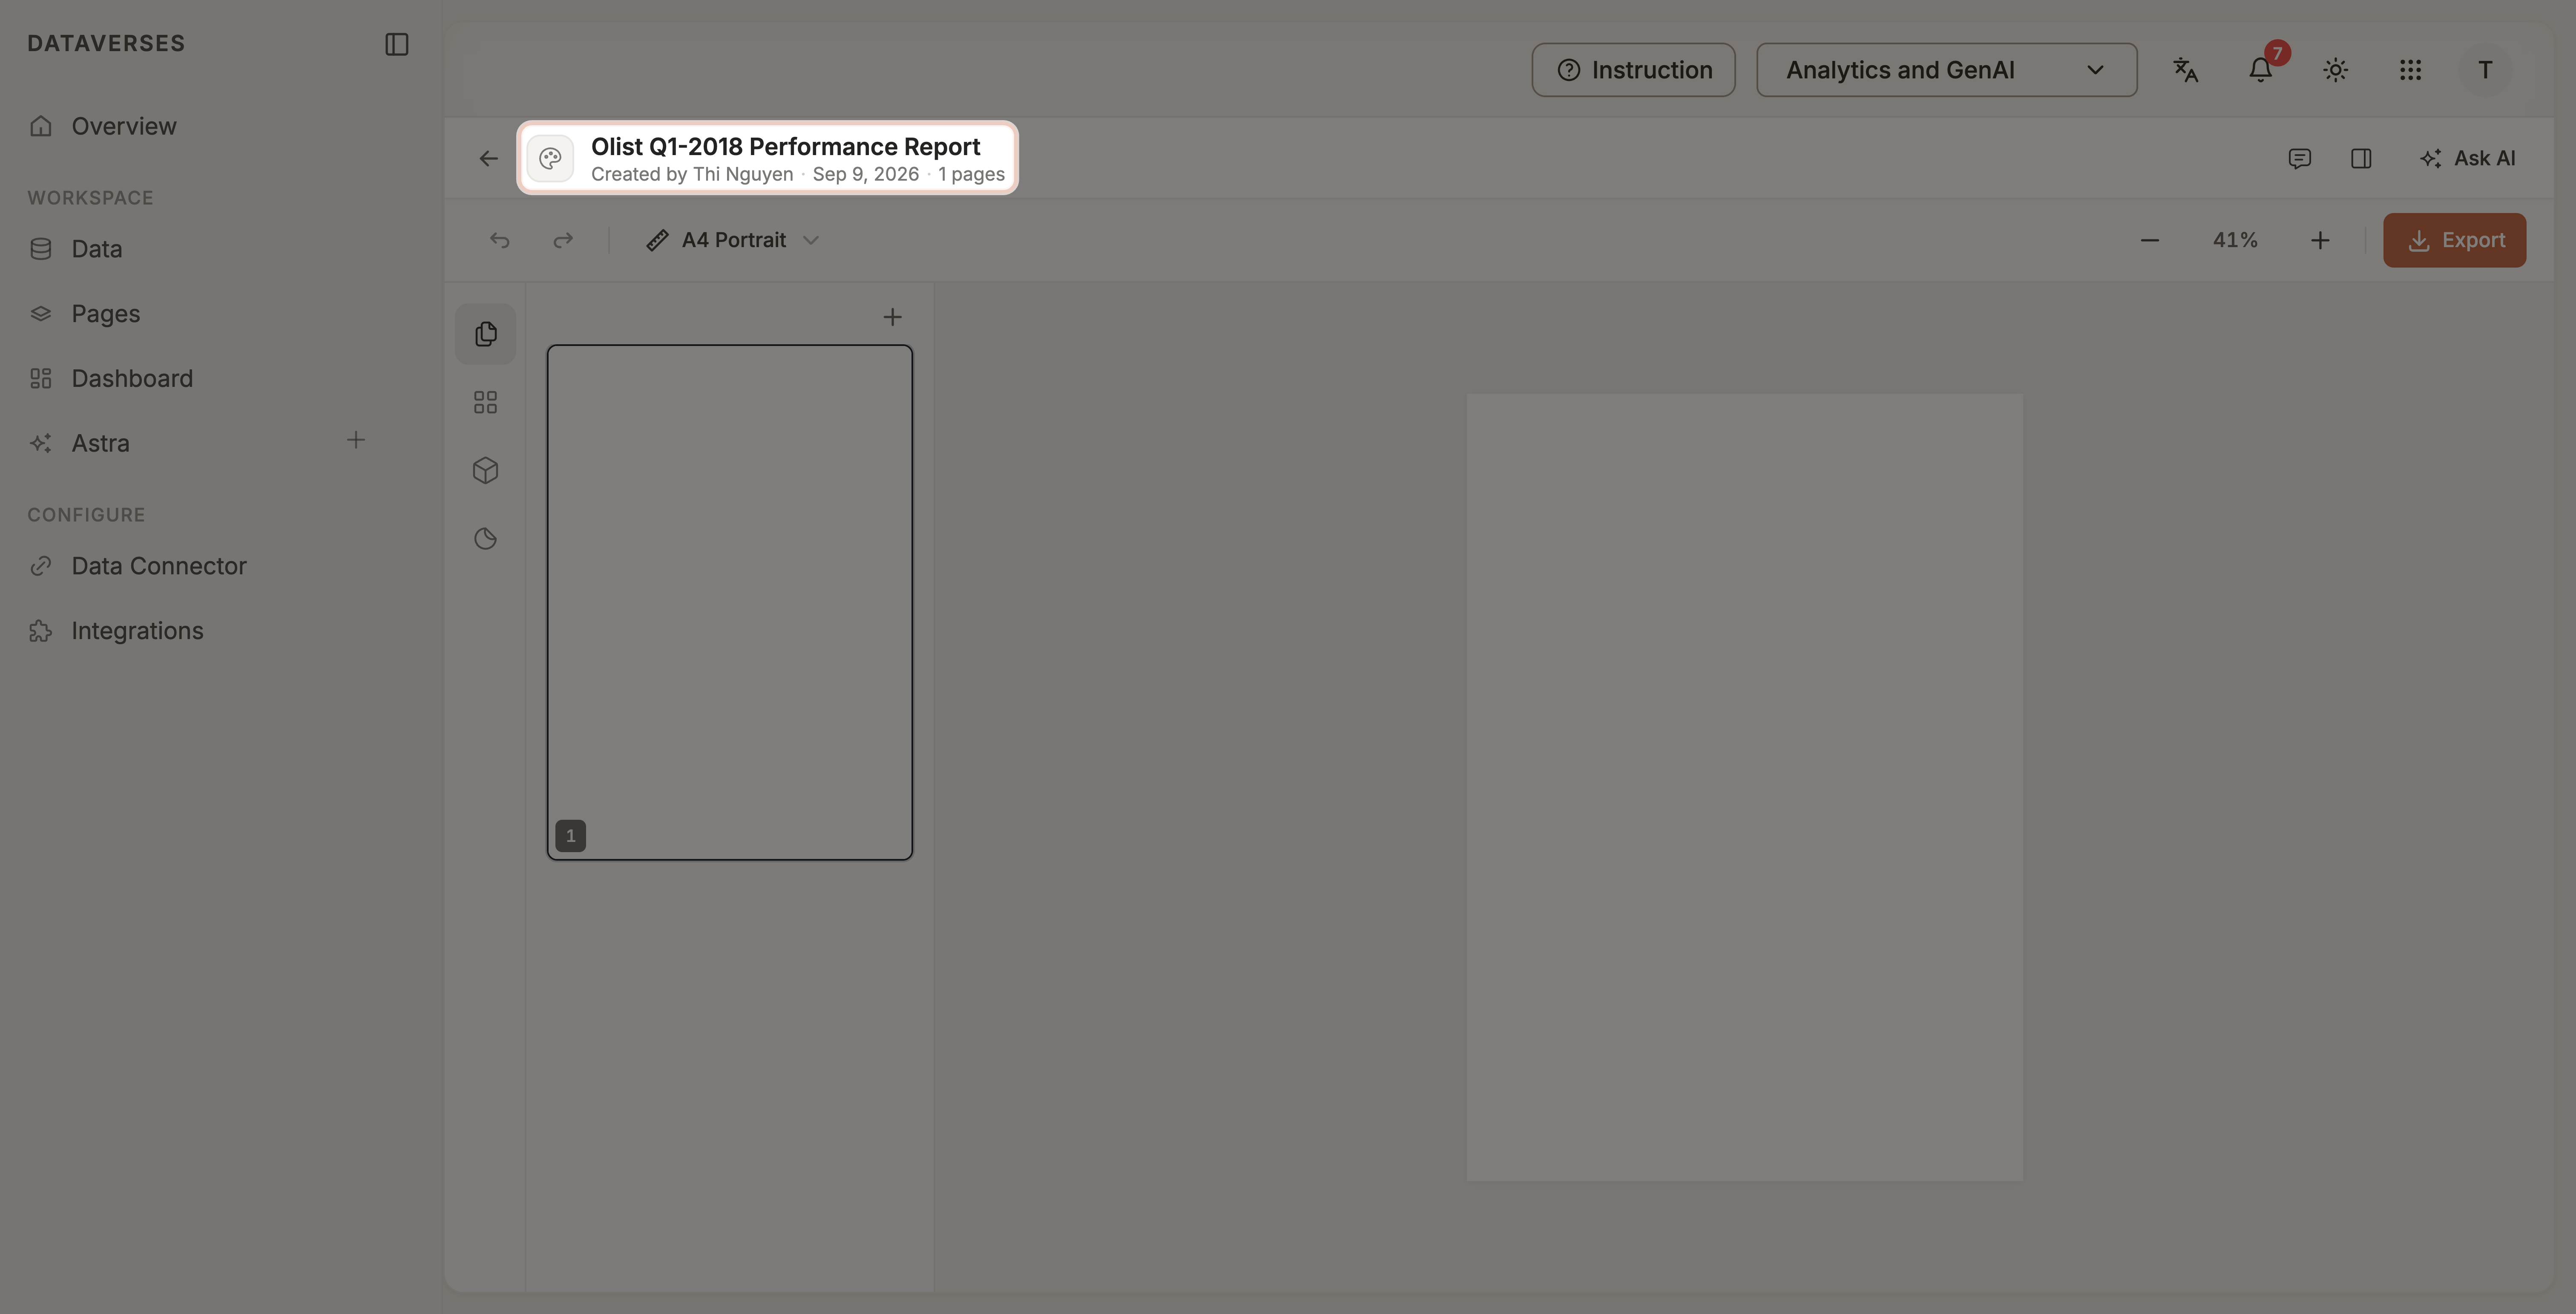Open the widgets grid panel icon
The height and width of the screenshot is (1314, 2576).
(485, 402)
